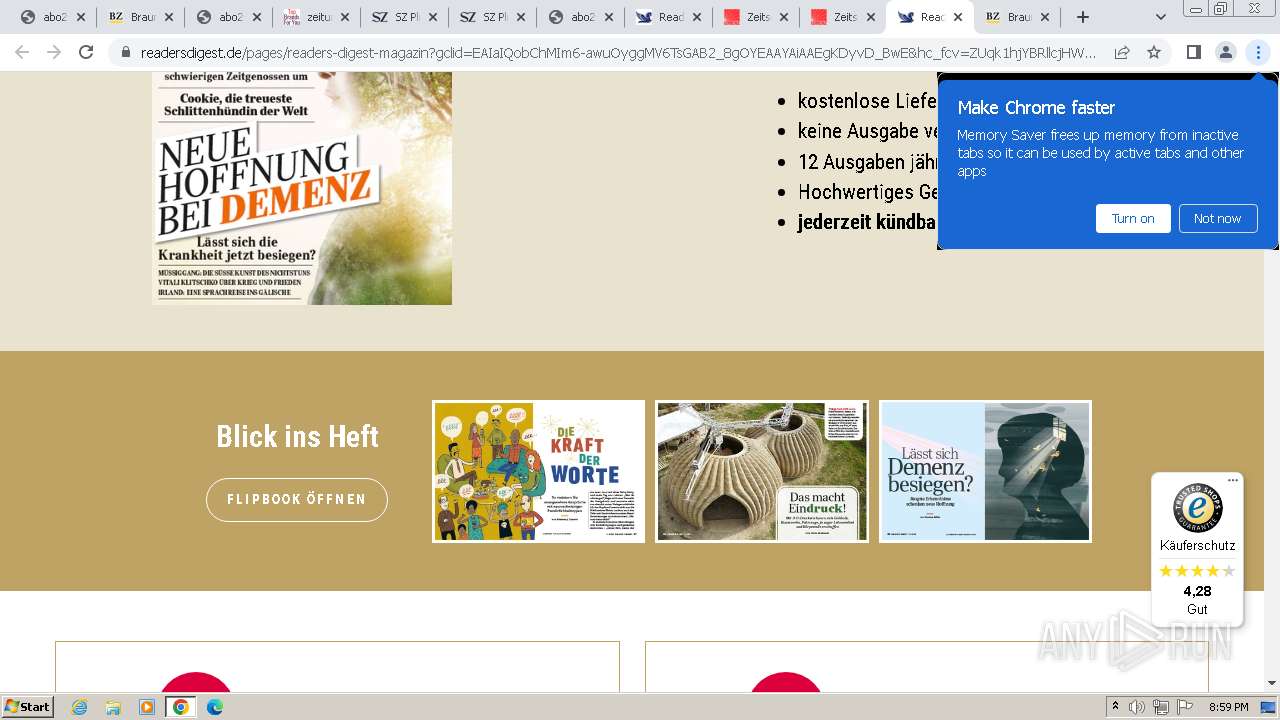Viewport: 1280px width, 720px height.
Task: Open the media player taskbar icon
Action: (147, 707)
